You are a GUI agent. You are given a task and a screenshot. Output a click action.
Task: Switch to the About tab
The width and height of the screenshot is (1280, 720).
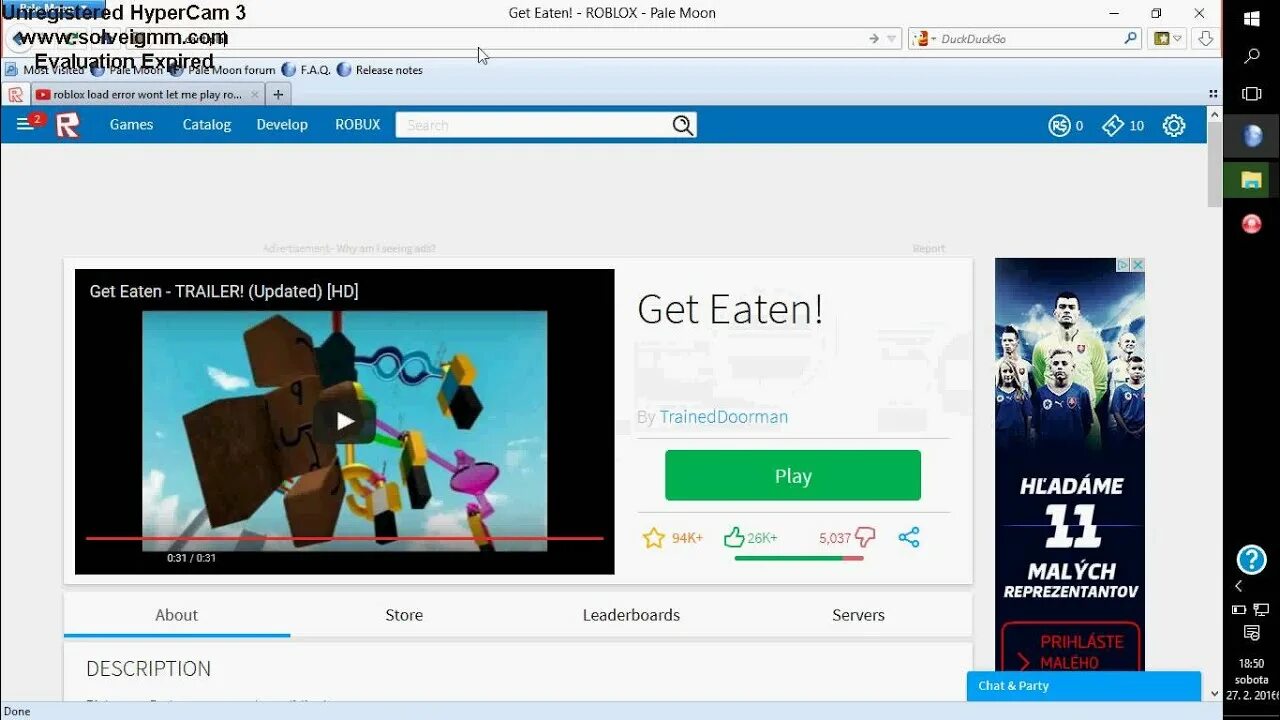(177, 615)
